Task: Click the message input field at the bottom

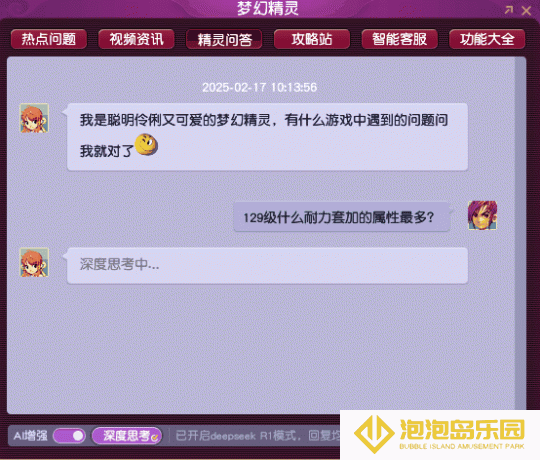Action: pyautogui.click(x=257, y=436)
